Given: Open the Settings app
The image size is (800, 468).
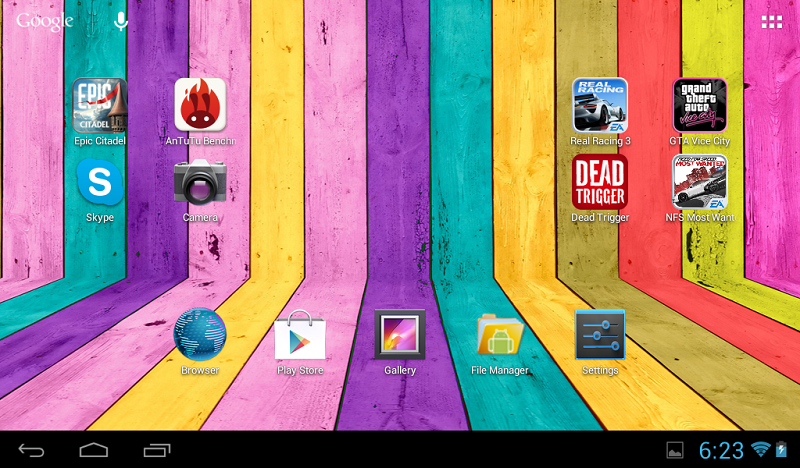Looking at the screenshot, I should [x=600, y=334].
